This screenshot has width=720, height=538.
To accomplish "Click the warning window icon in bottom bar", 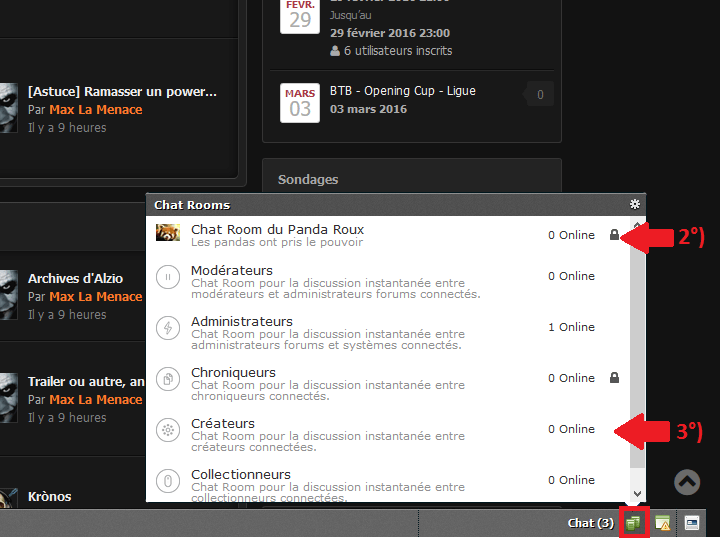I will [663, 522].
